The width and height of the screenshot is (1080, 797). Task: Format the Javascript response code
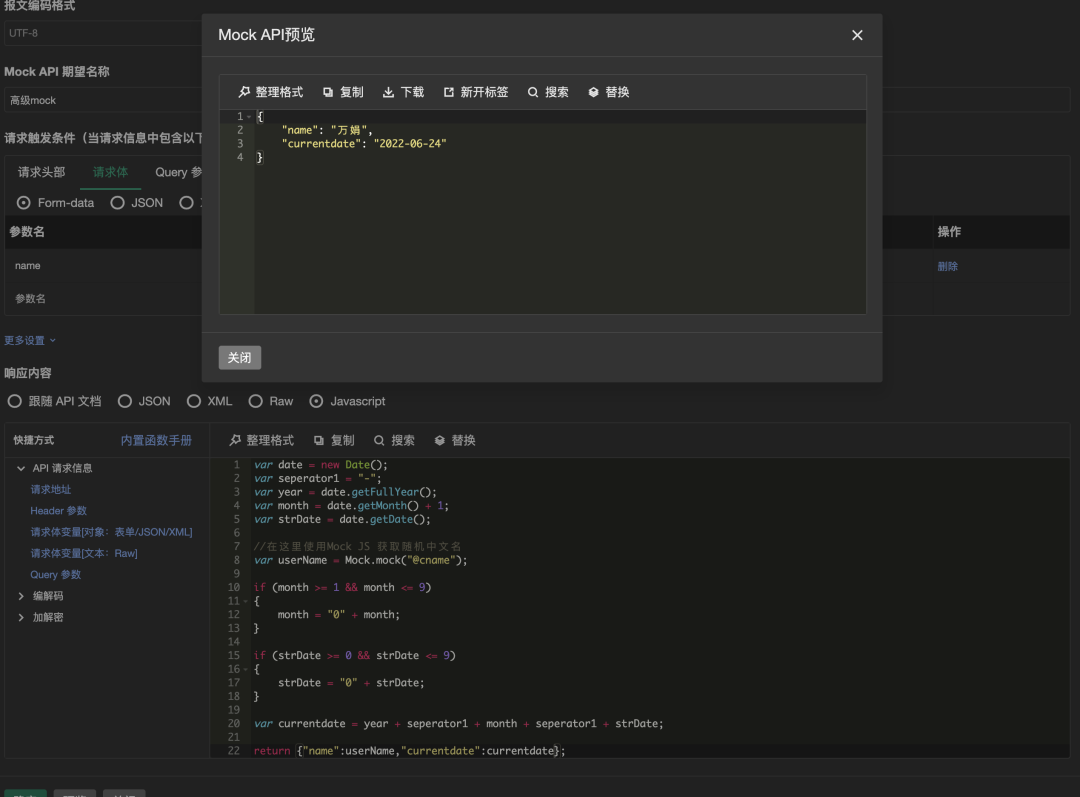coord(262,440)
